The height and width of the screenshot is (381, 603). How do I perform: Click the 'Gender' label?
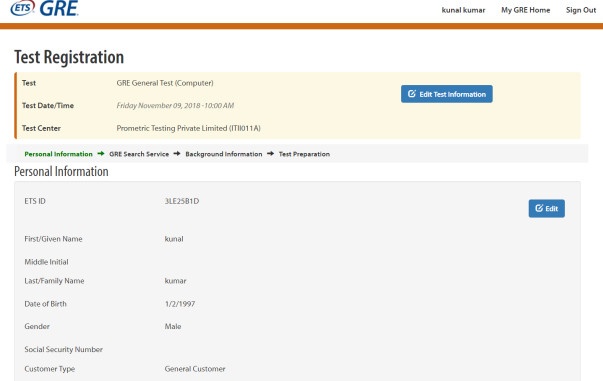coord(37,326)
